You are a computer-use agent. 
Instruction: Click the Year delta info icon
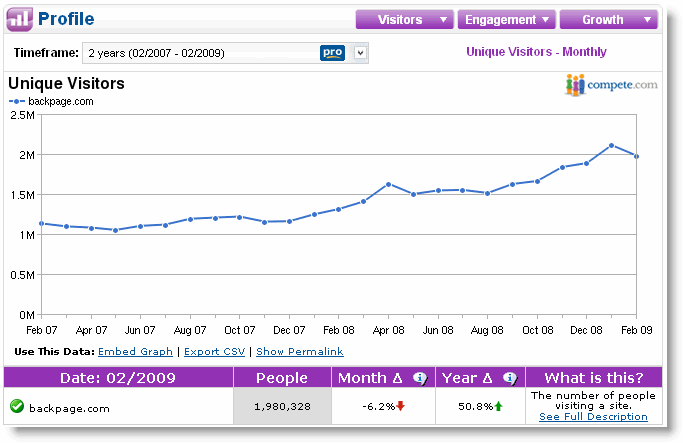(510, 378)
